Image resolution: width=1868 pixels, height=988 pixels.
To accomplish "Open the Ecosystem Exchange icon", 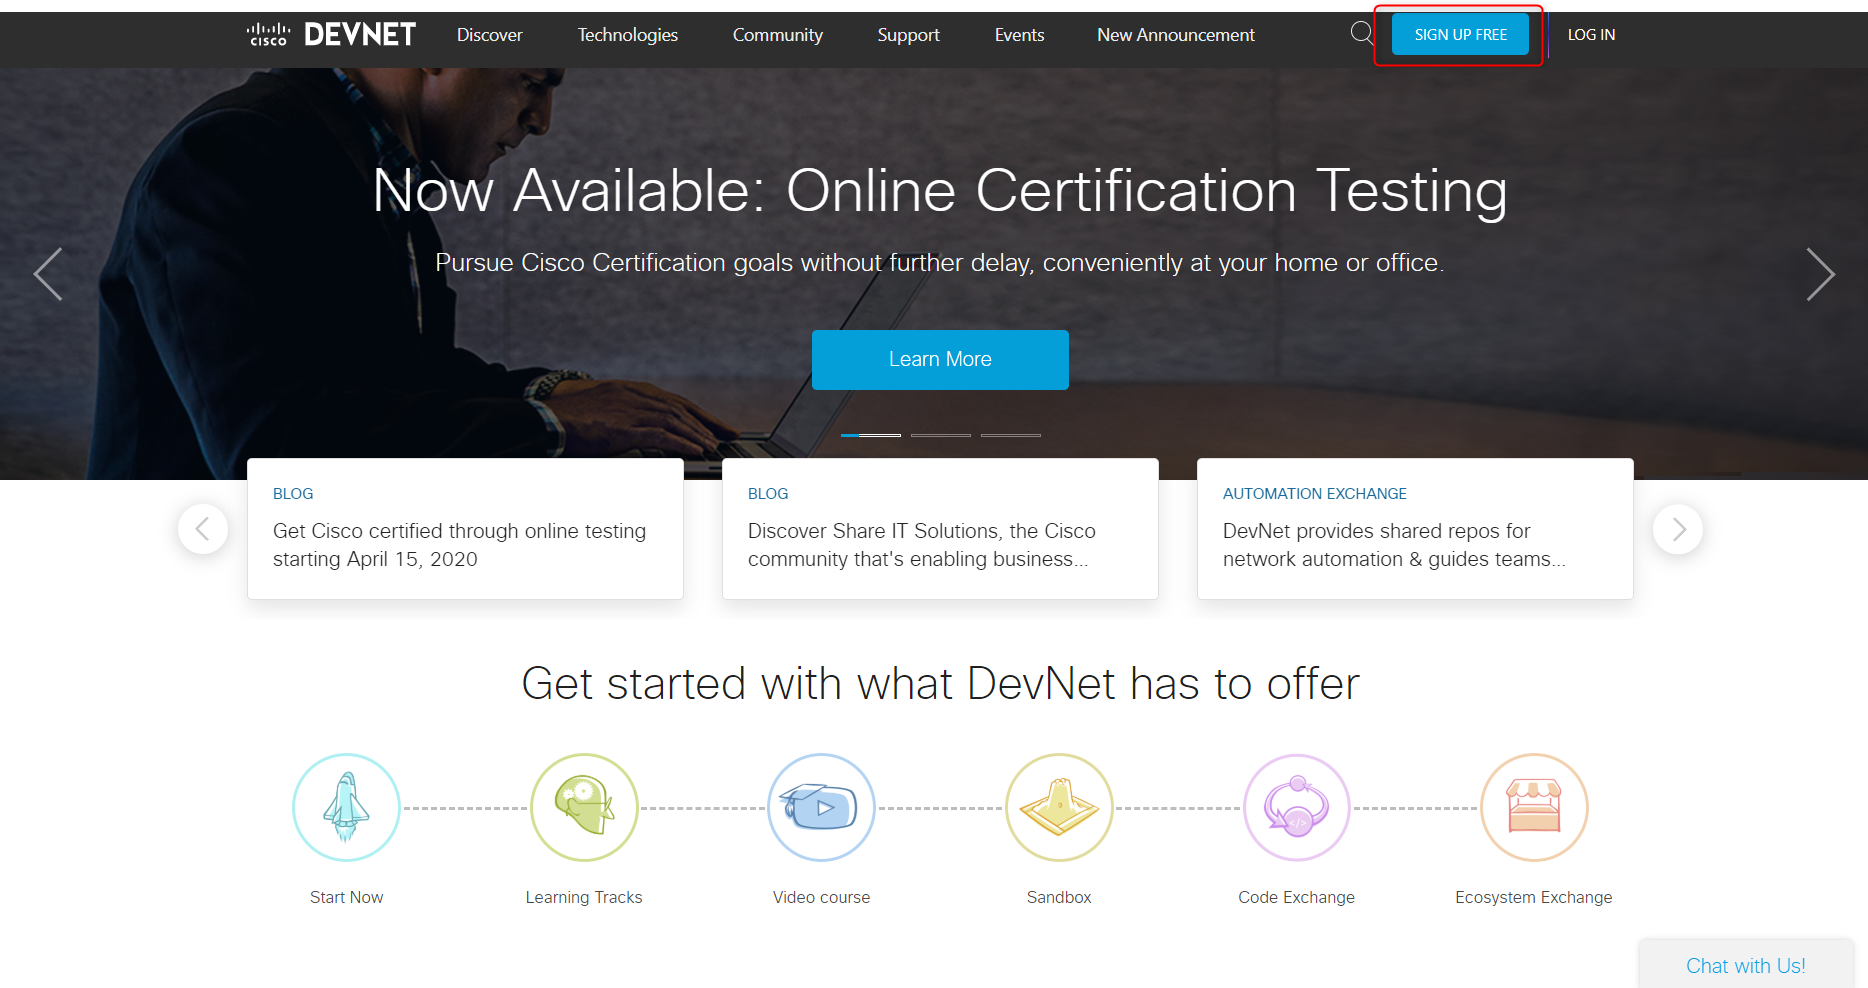I will [1533, 807].
